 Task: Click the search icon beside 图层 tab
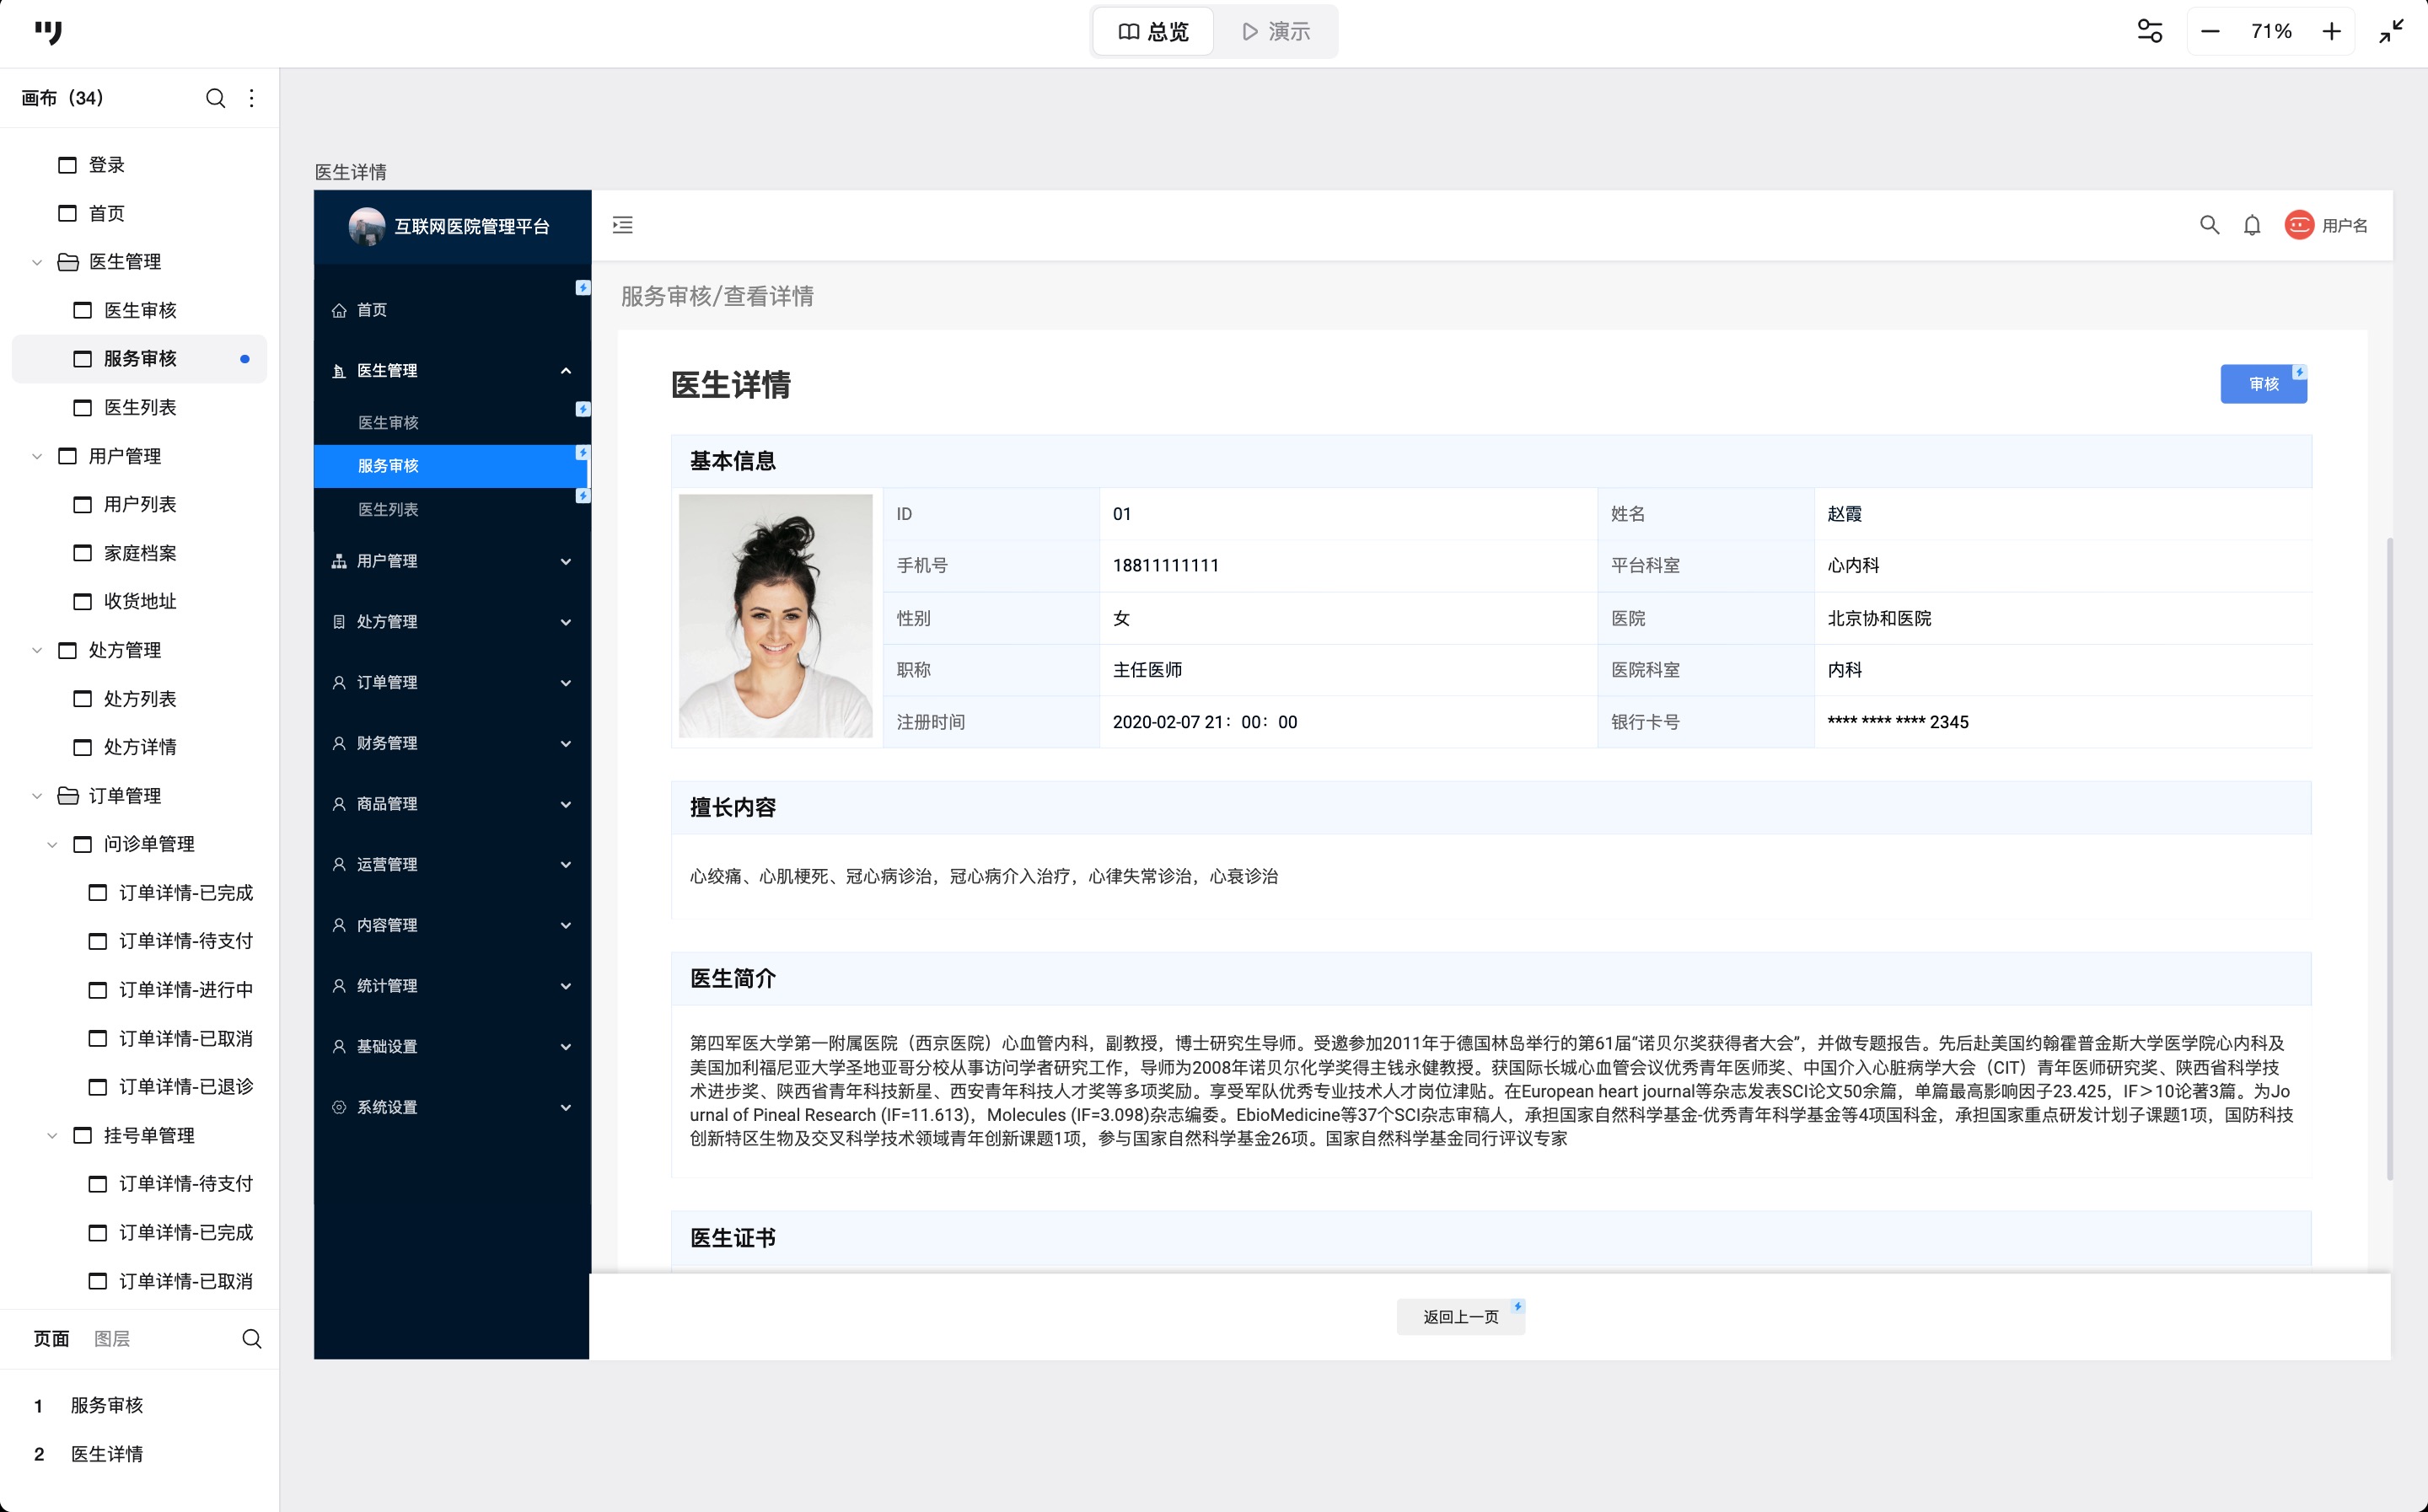point(252,1339)
